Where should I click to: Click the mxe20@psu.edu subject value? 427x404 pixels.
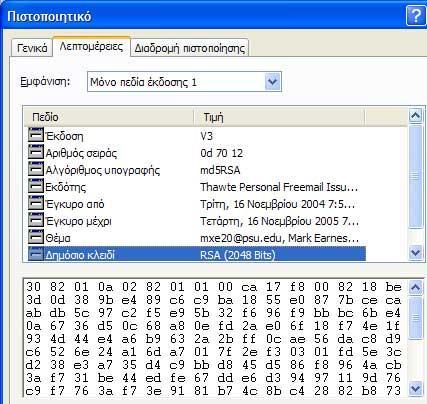click(x=279, y=238)
